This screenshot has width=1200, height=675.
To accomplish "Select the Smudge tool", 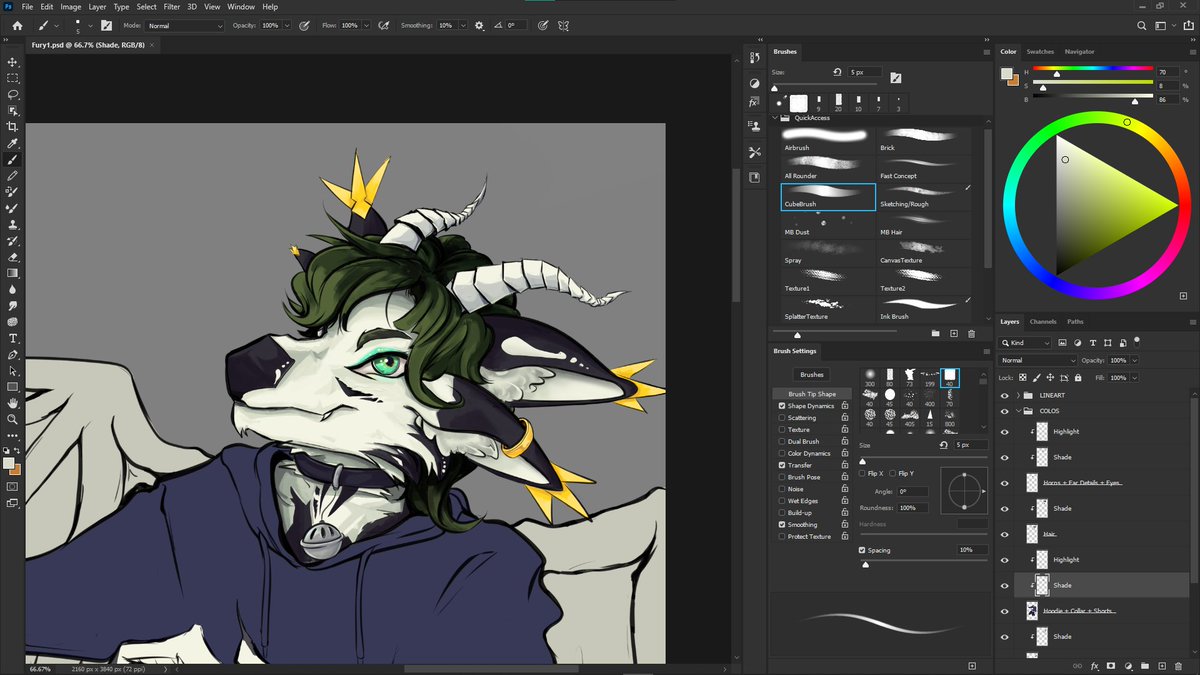I will pyautogui.click(x=13, y=305).
